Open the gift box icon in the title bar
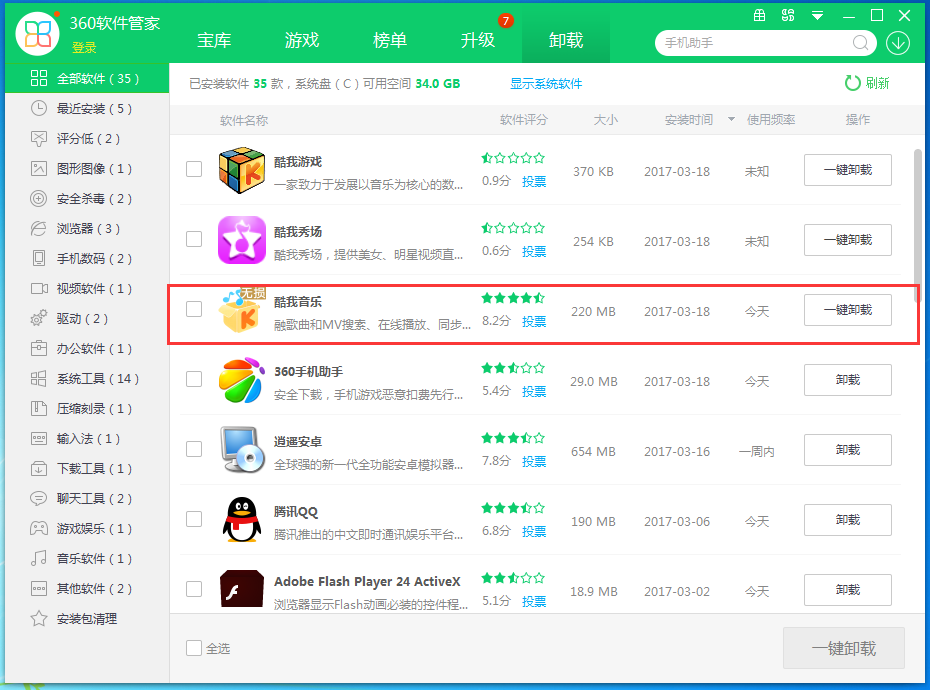The image size is (930, 690). point(759,15)
